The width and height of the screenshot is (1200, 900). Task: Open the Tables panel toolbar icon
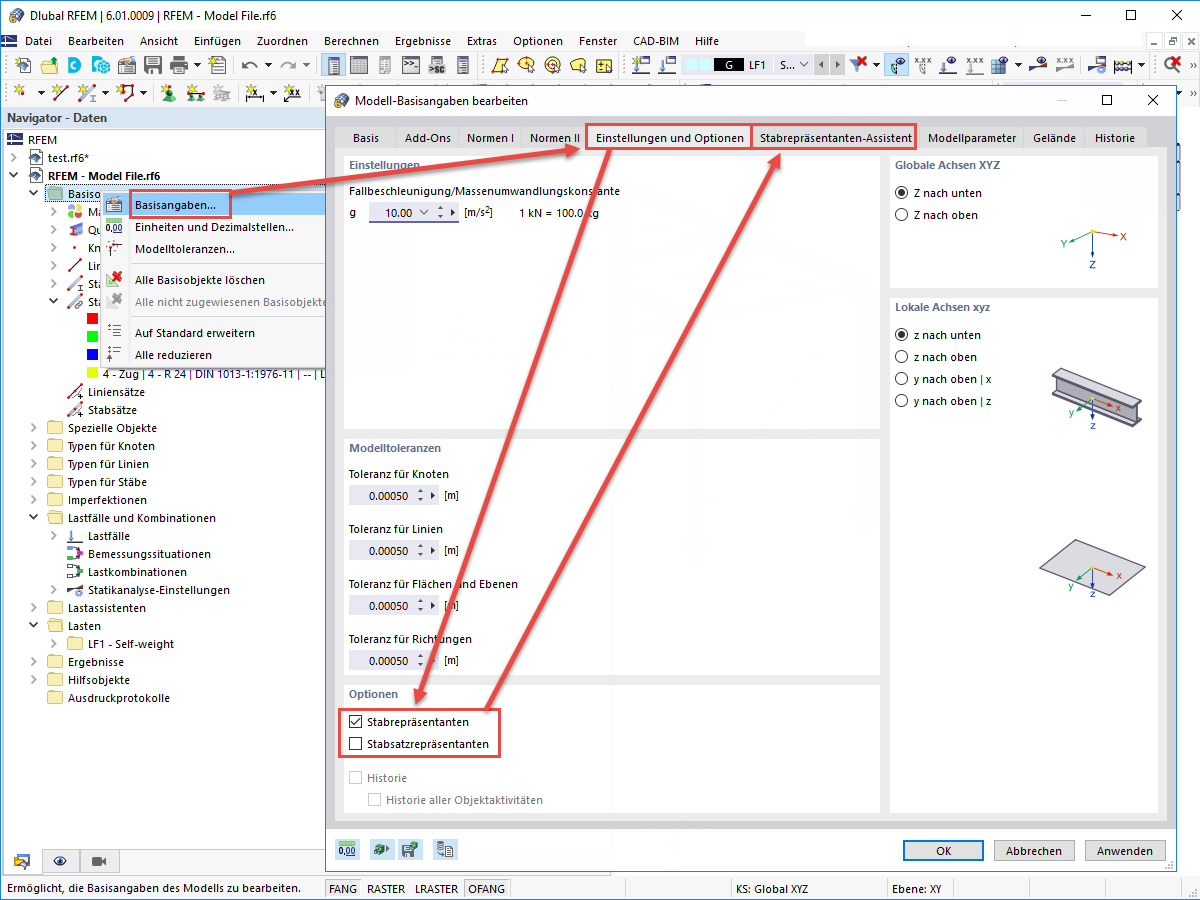[x=359, y=65]
